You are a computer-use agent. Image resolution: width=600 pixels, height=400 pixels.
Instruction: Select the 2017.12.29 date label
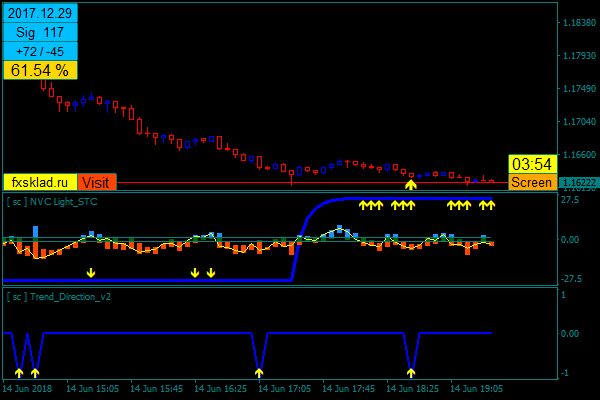click(x=40, y=13)
